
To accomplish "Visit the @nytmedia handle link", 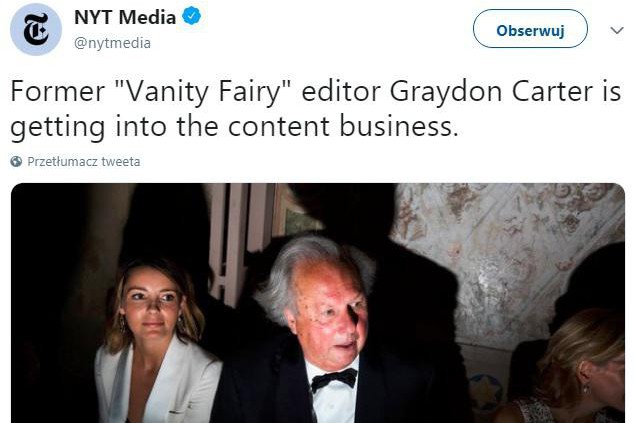I will tap(112, 43).
